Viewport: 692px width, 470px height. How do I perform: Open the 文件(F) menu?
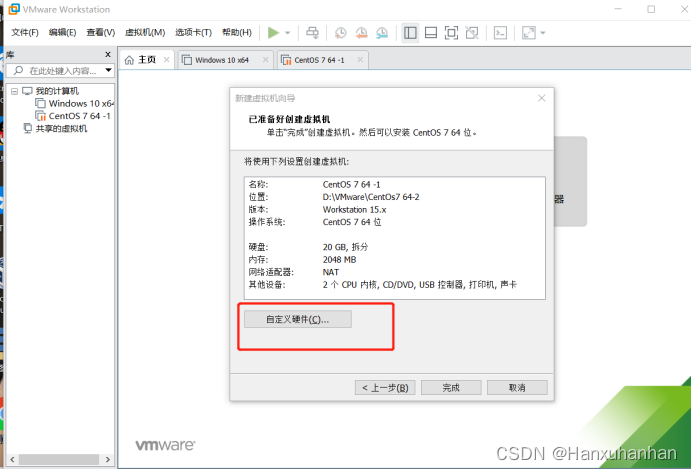[x=25, y=32]
